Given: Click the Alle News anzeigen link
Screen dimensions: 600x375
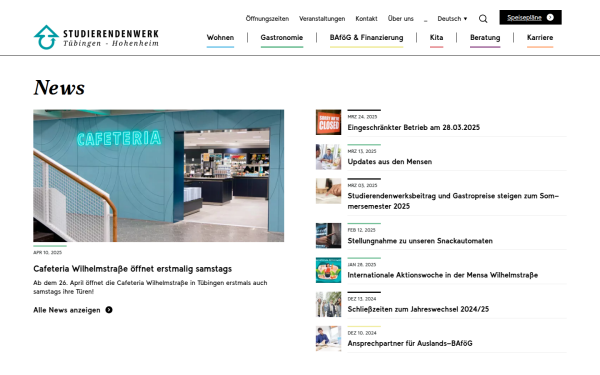Looking at the screenshot, I should (x=73, y=310).
